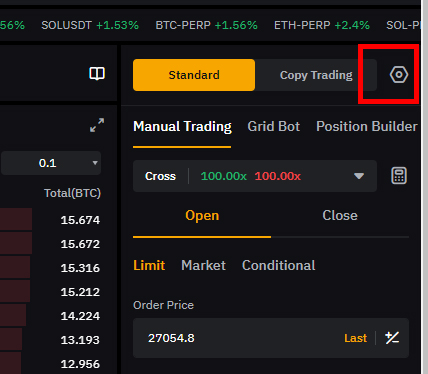Choose the Conditional order type

point(279,265)
